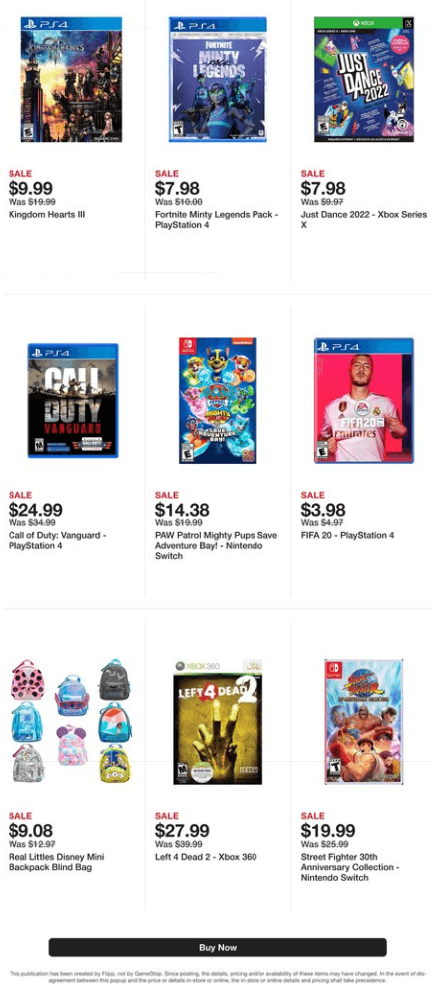Click the Left 4 Dead 2 title
Viewport: 432px width, 987px height.
click(205, 857)
